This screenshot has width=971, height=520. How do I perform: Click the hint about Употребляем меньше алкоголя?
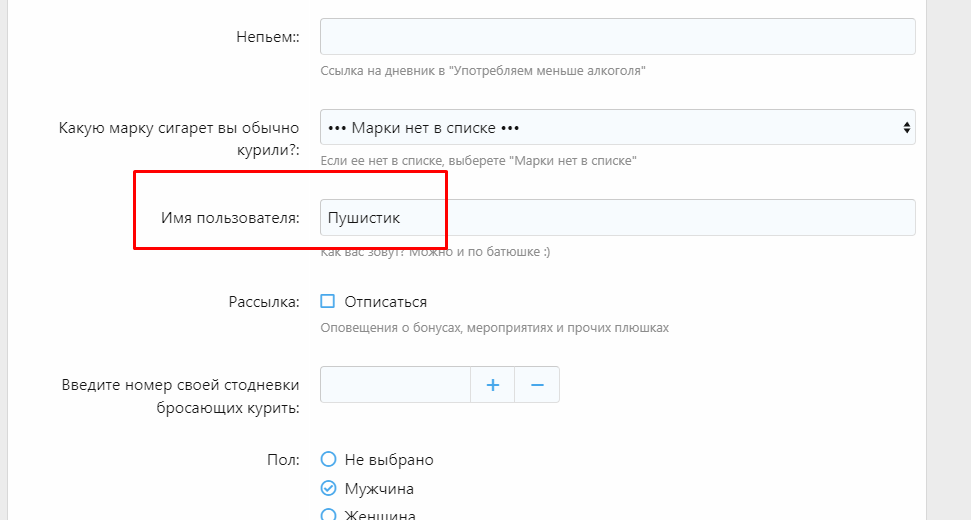point(483,71)
